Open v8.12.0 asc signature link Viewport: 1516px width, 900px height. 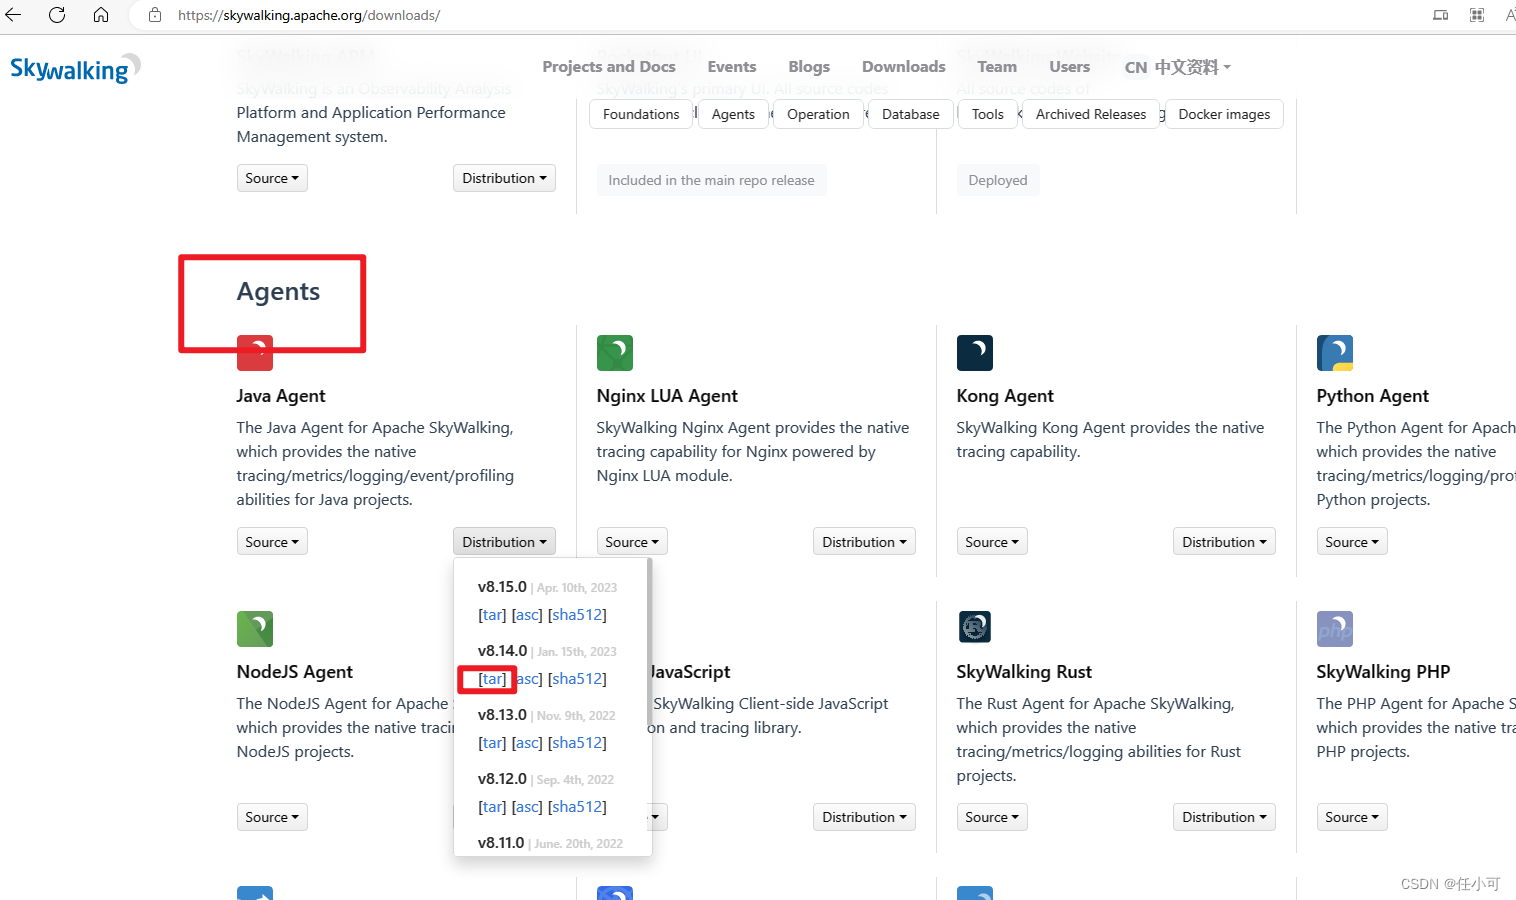pyautogui.click(x=527, y=807)
